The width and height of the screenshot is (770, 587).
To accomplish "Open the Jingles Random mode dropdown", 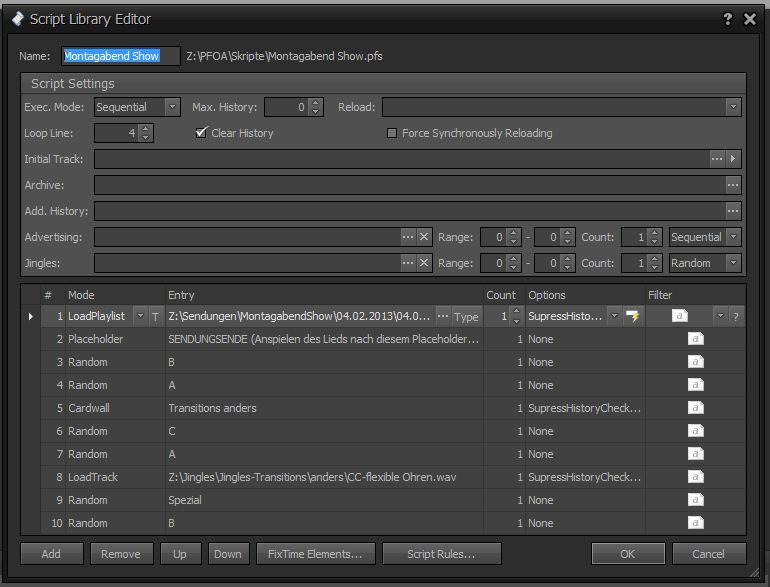I will 733,263.
